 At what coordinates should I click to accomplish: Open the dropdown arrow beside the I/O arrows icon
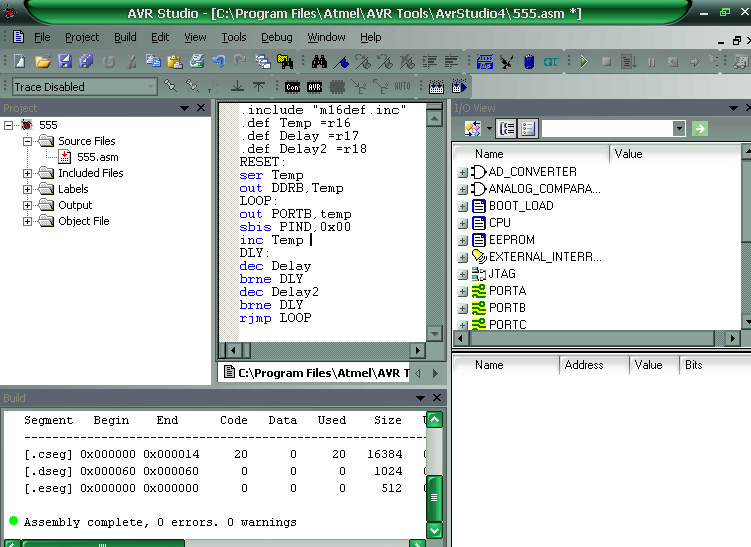[x=489, y=128]
